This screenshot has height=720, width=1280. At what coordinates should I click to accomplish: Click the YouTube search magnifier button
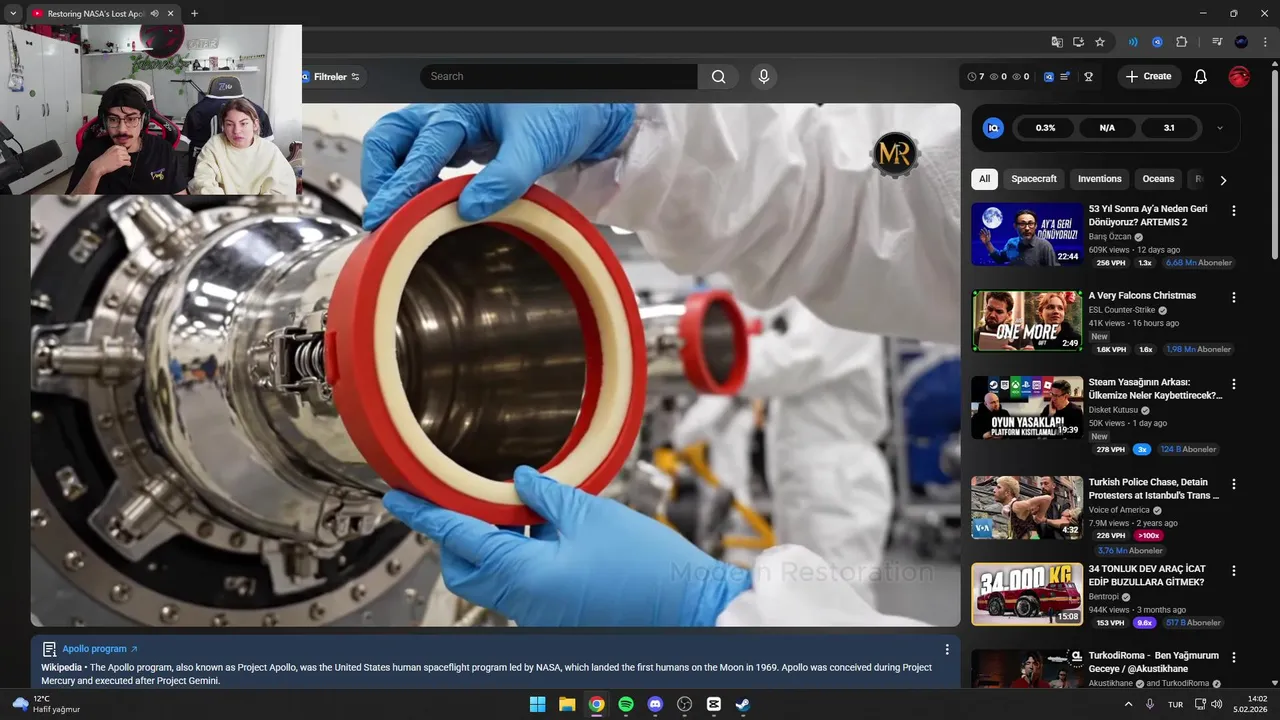pyautogui.click(x=718, y=76)
